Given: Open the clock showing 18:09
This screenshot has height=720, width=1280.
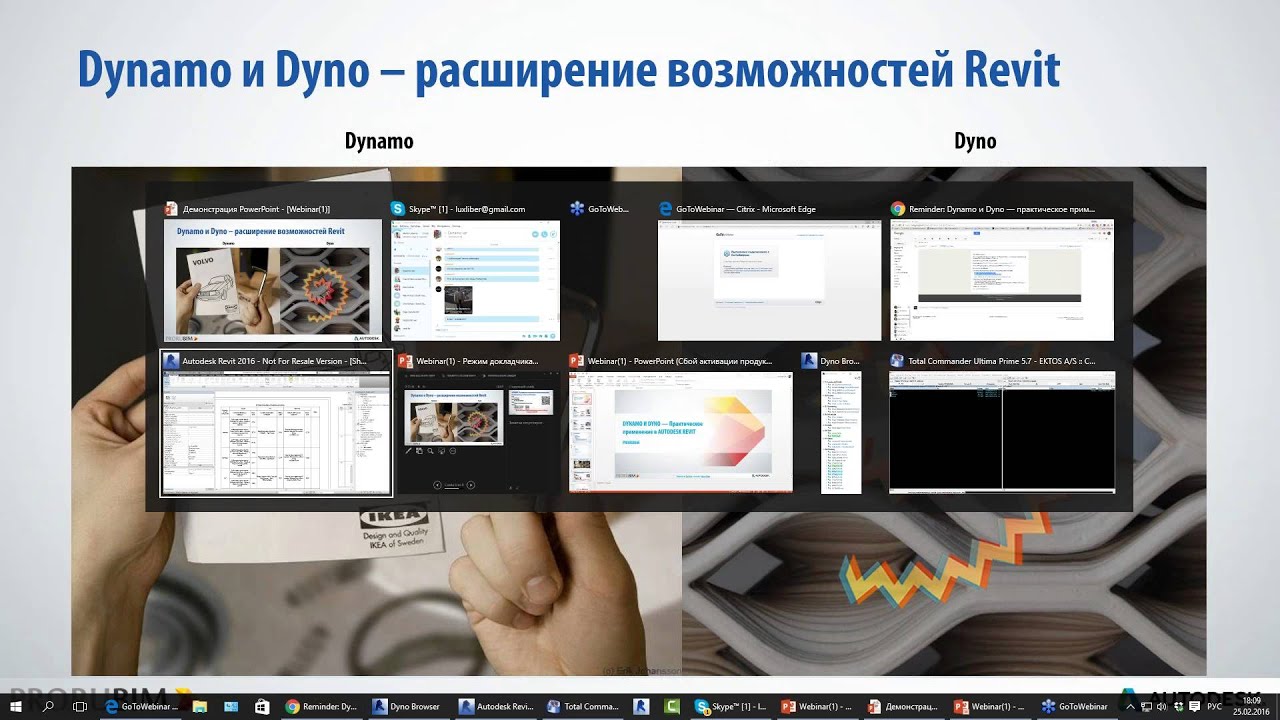Looking at the screenshot, I should (1251, 706).
